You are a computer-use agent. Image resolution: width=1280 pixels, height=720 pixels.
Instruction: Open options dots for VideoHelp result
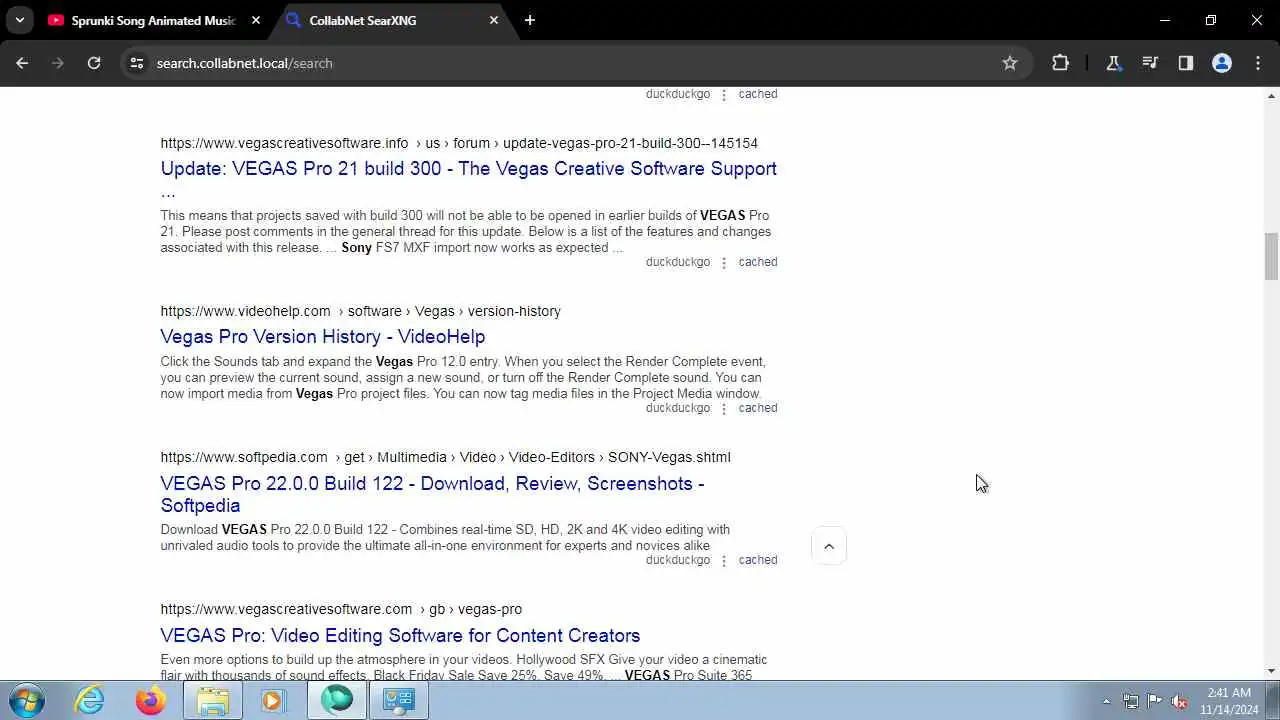[724, 409]
